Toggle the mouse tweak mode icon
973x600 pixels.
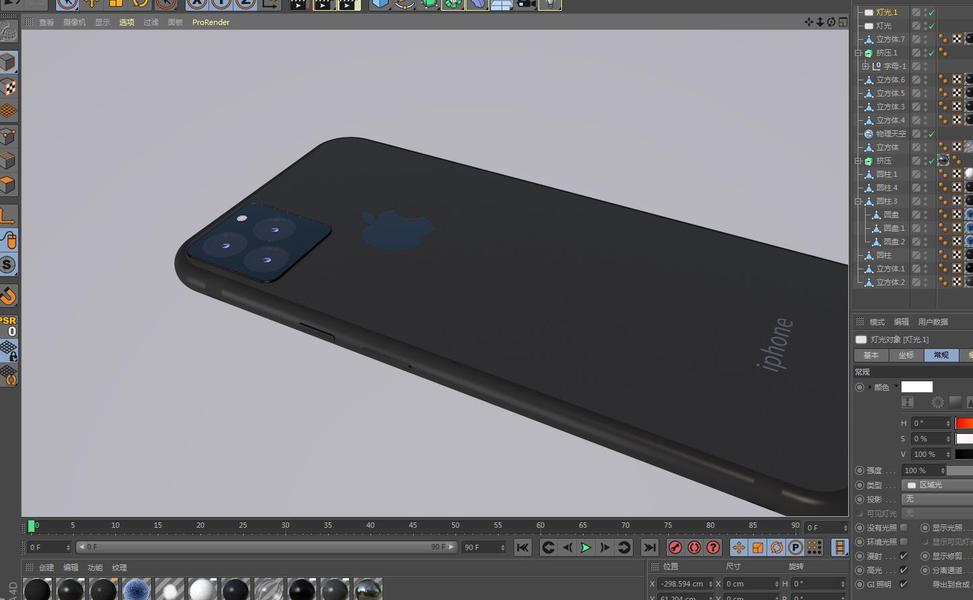(x=8, y=240)
